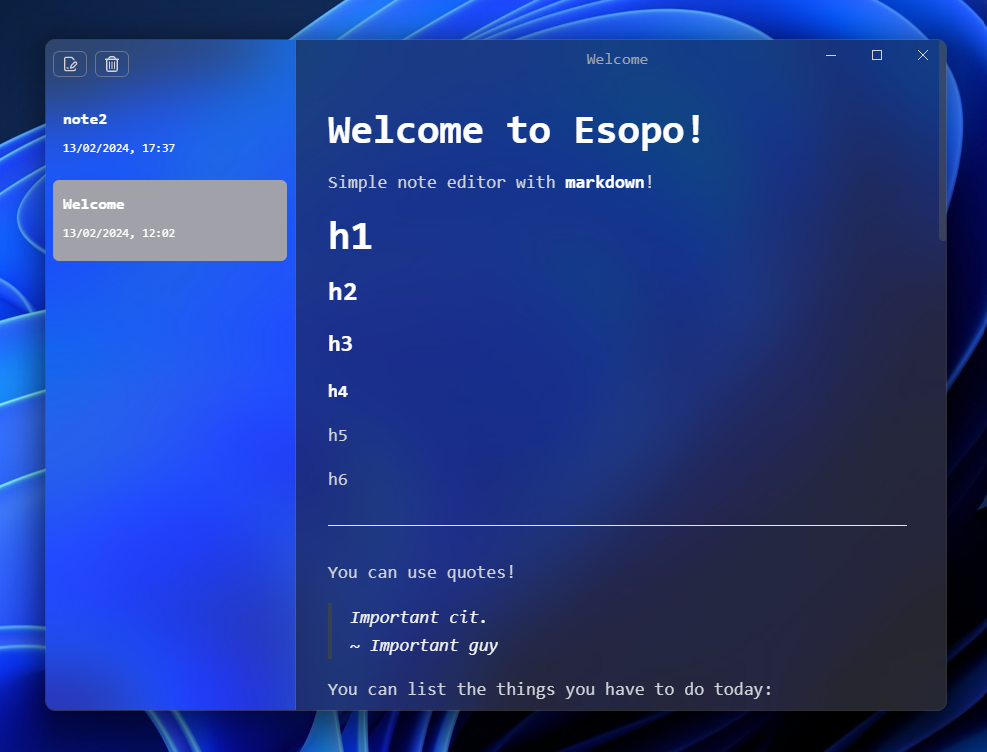The width and height of the screenshot is (987, 752).
Task: Close the Esopo window
Action: click(923, 55)
